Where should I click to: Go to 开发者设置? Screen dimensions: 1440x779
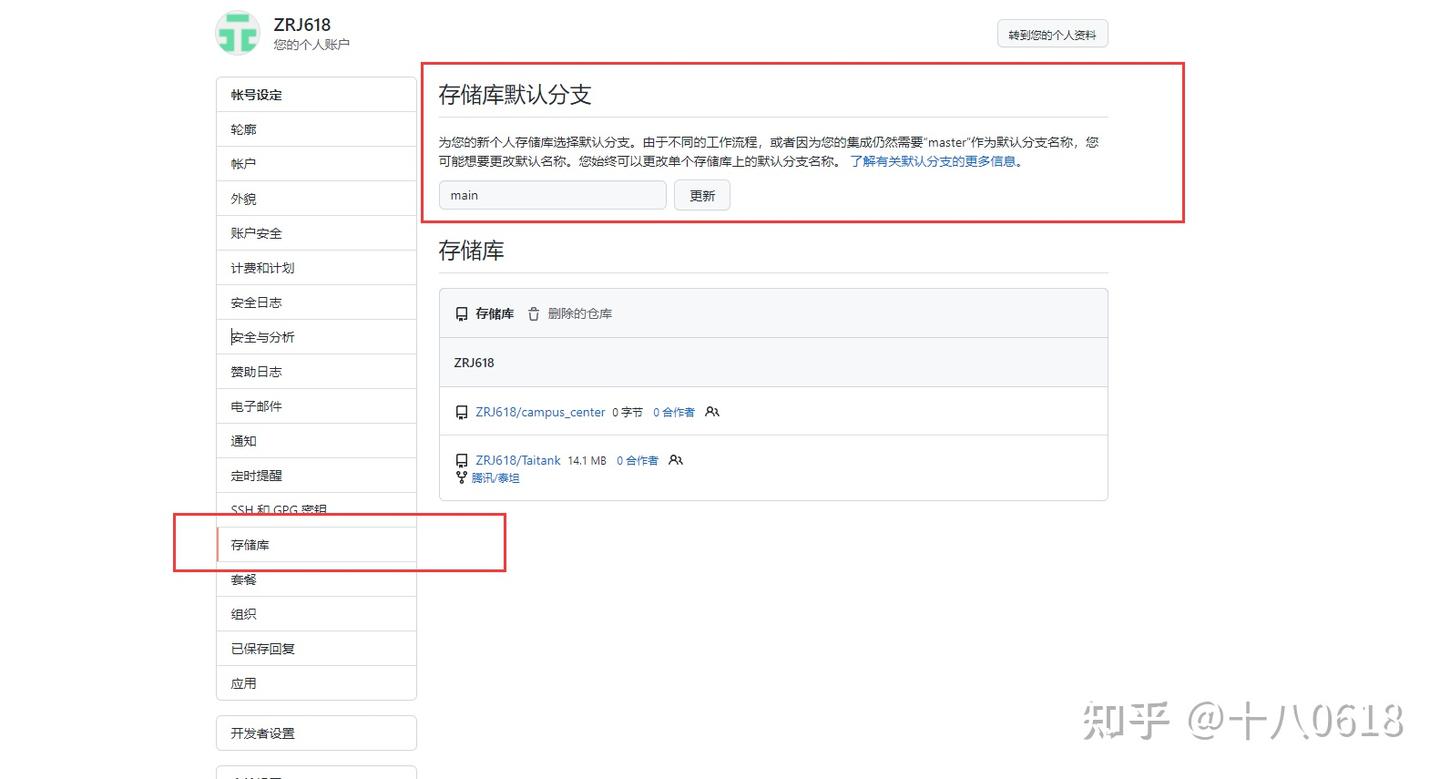316,733
